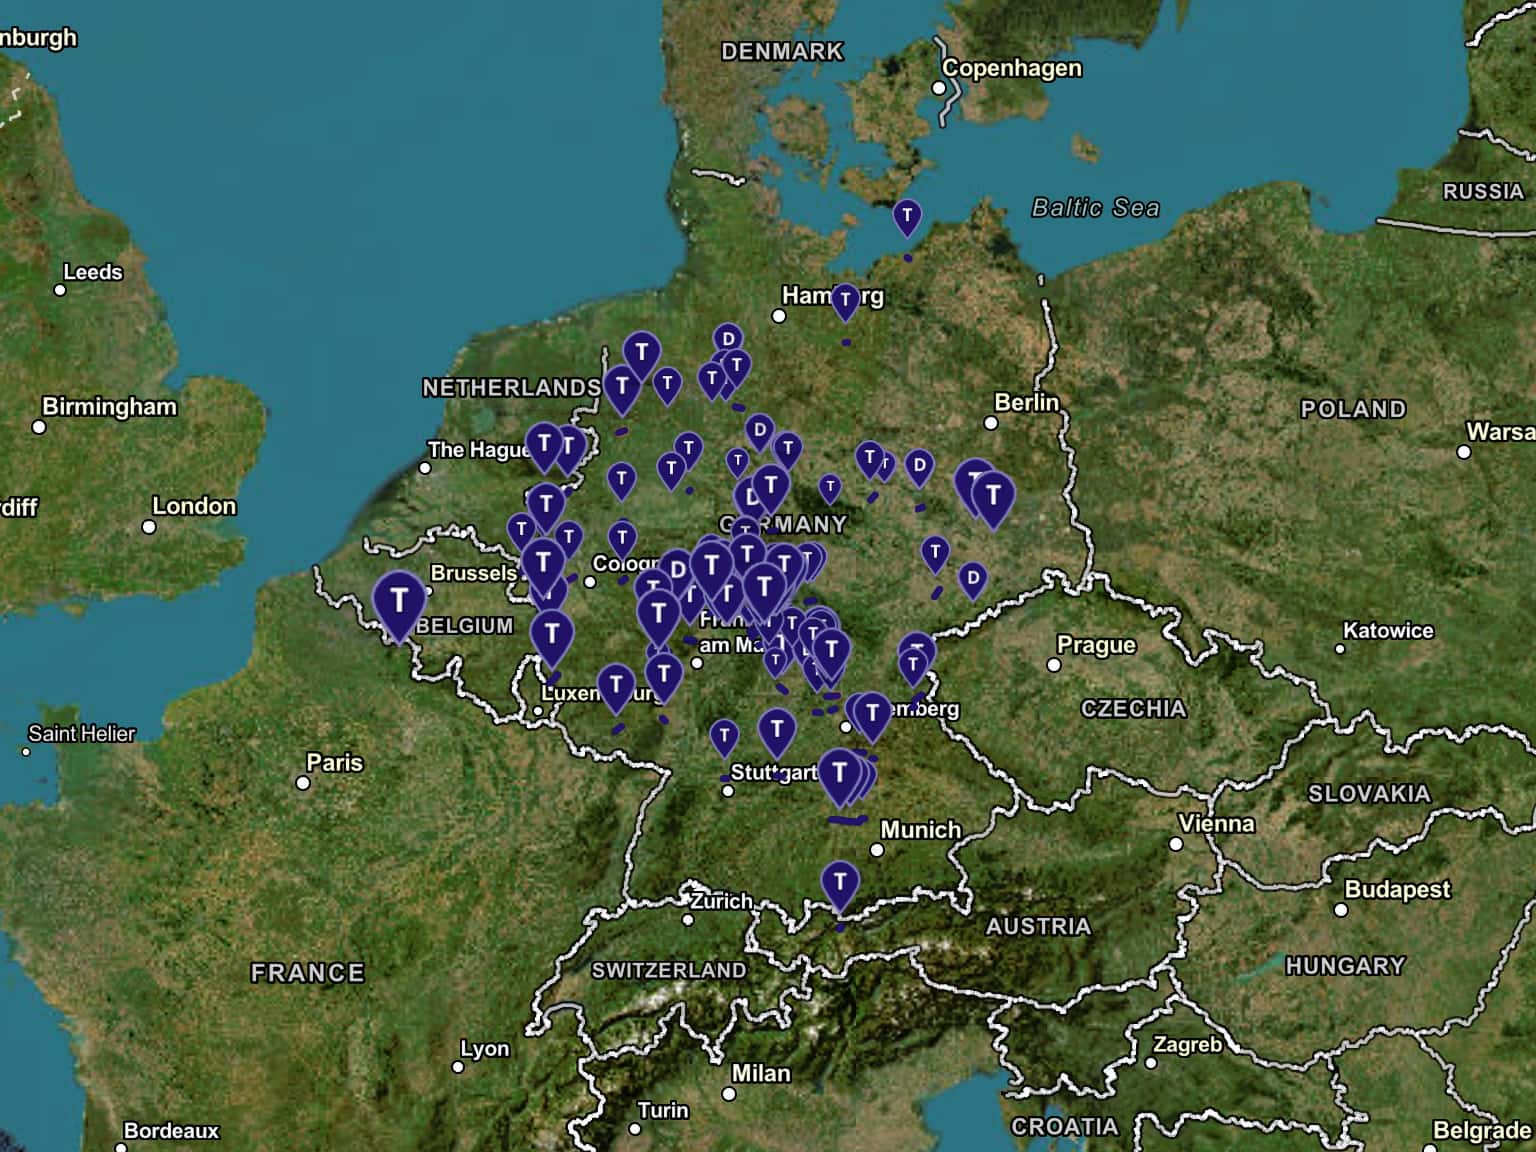Select the T marker right of the Nuremberg dot
Image resolution: width=1536 pixels, height=1152 pixels.
872,714
